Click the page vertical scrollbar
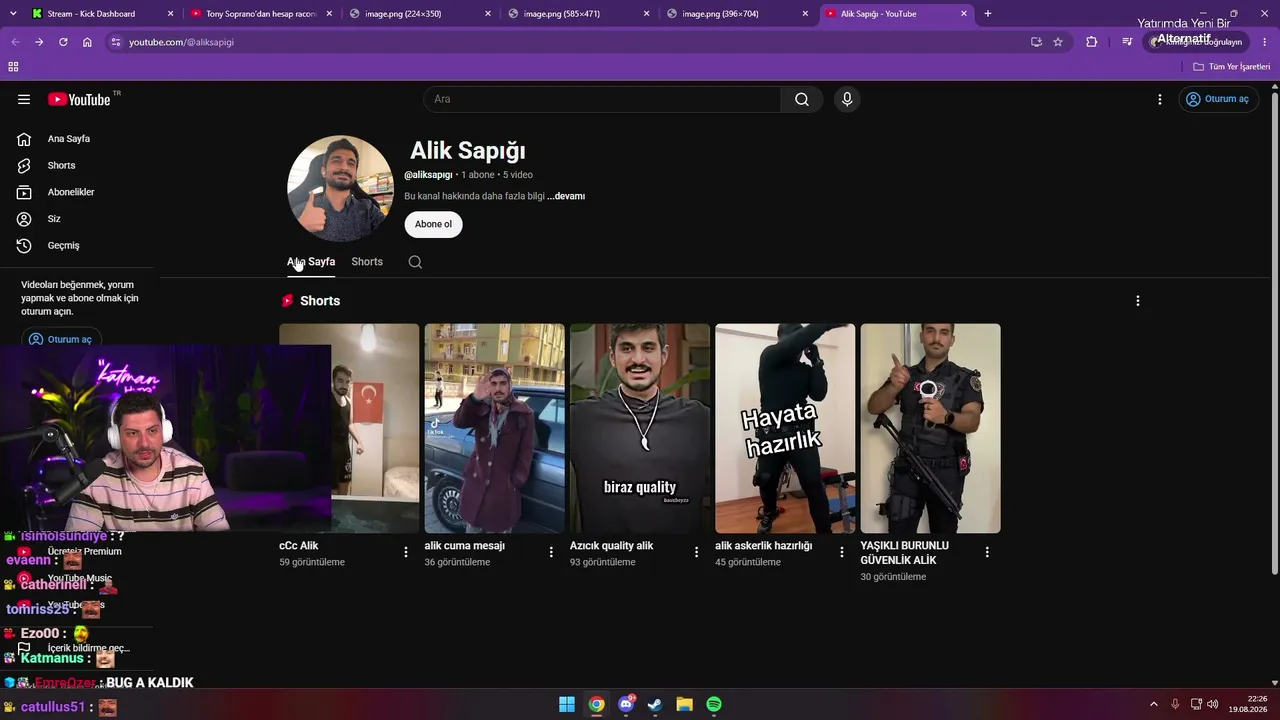The height and width of the screenshot is (720, 1280). (x=1274, y=335)
